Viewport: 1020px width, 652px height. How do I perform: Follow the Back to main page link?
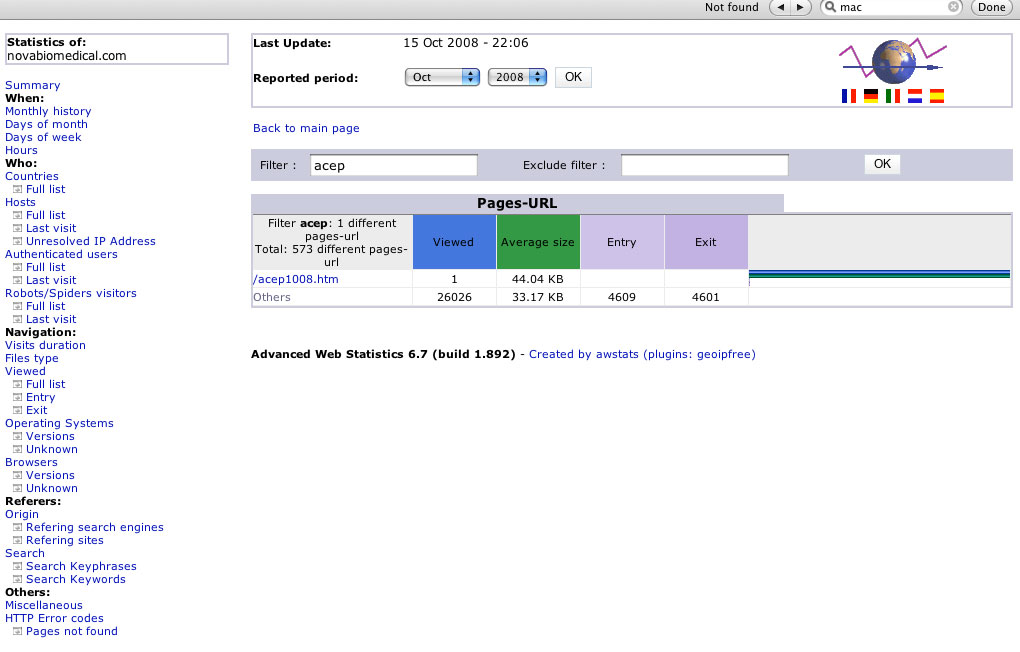pos(306,128)
